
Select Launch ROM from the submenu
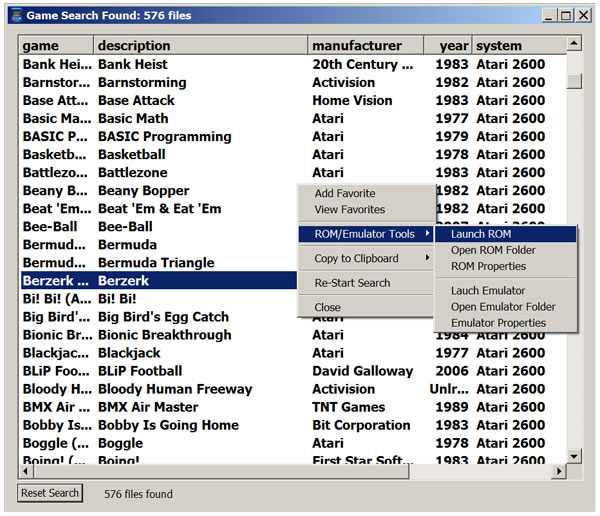click(480, 234)
